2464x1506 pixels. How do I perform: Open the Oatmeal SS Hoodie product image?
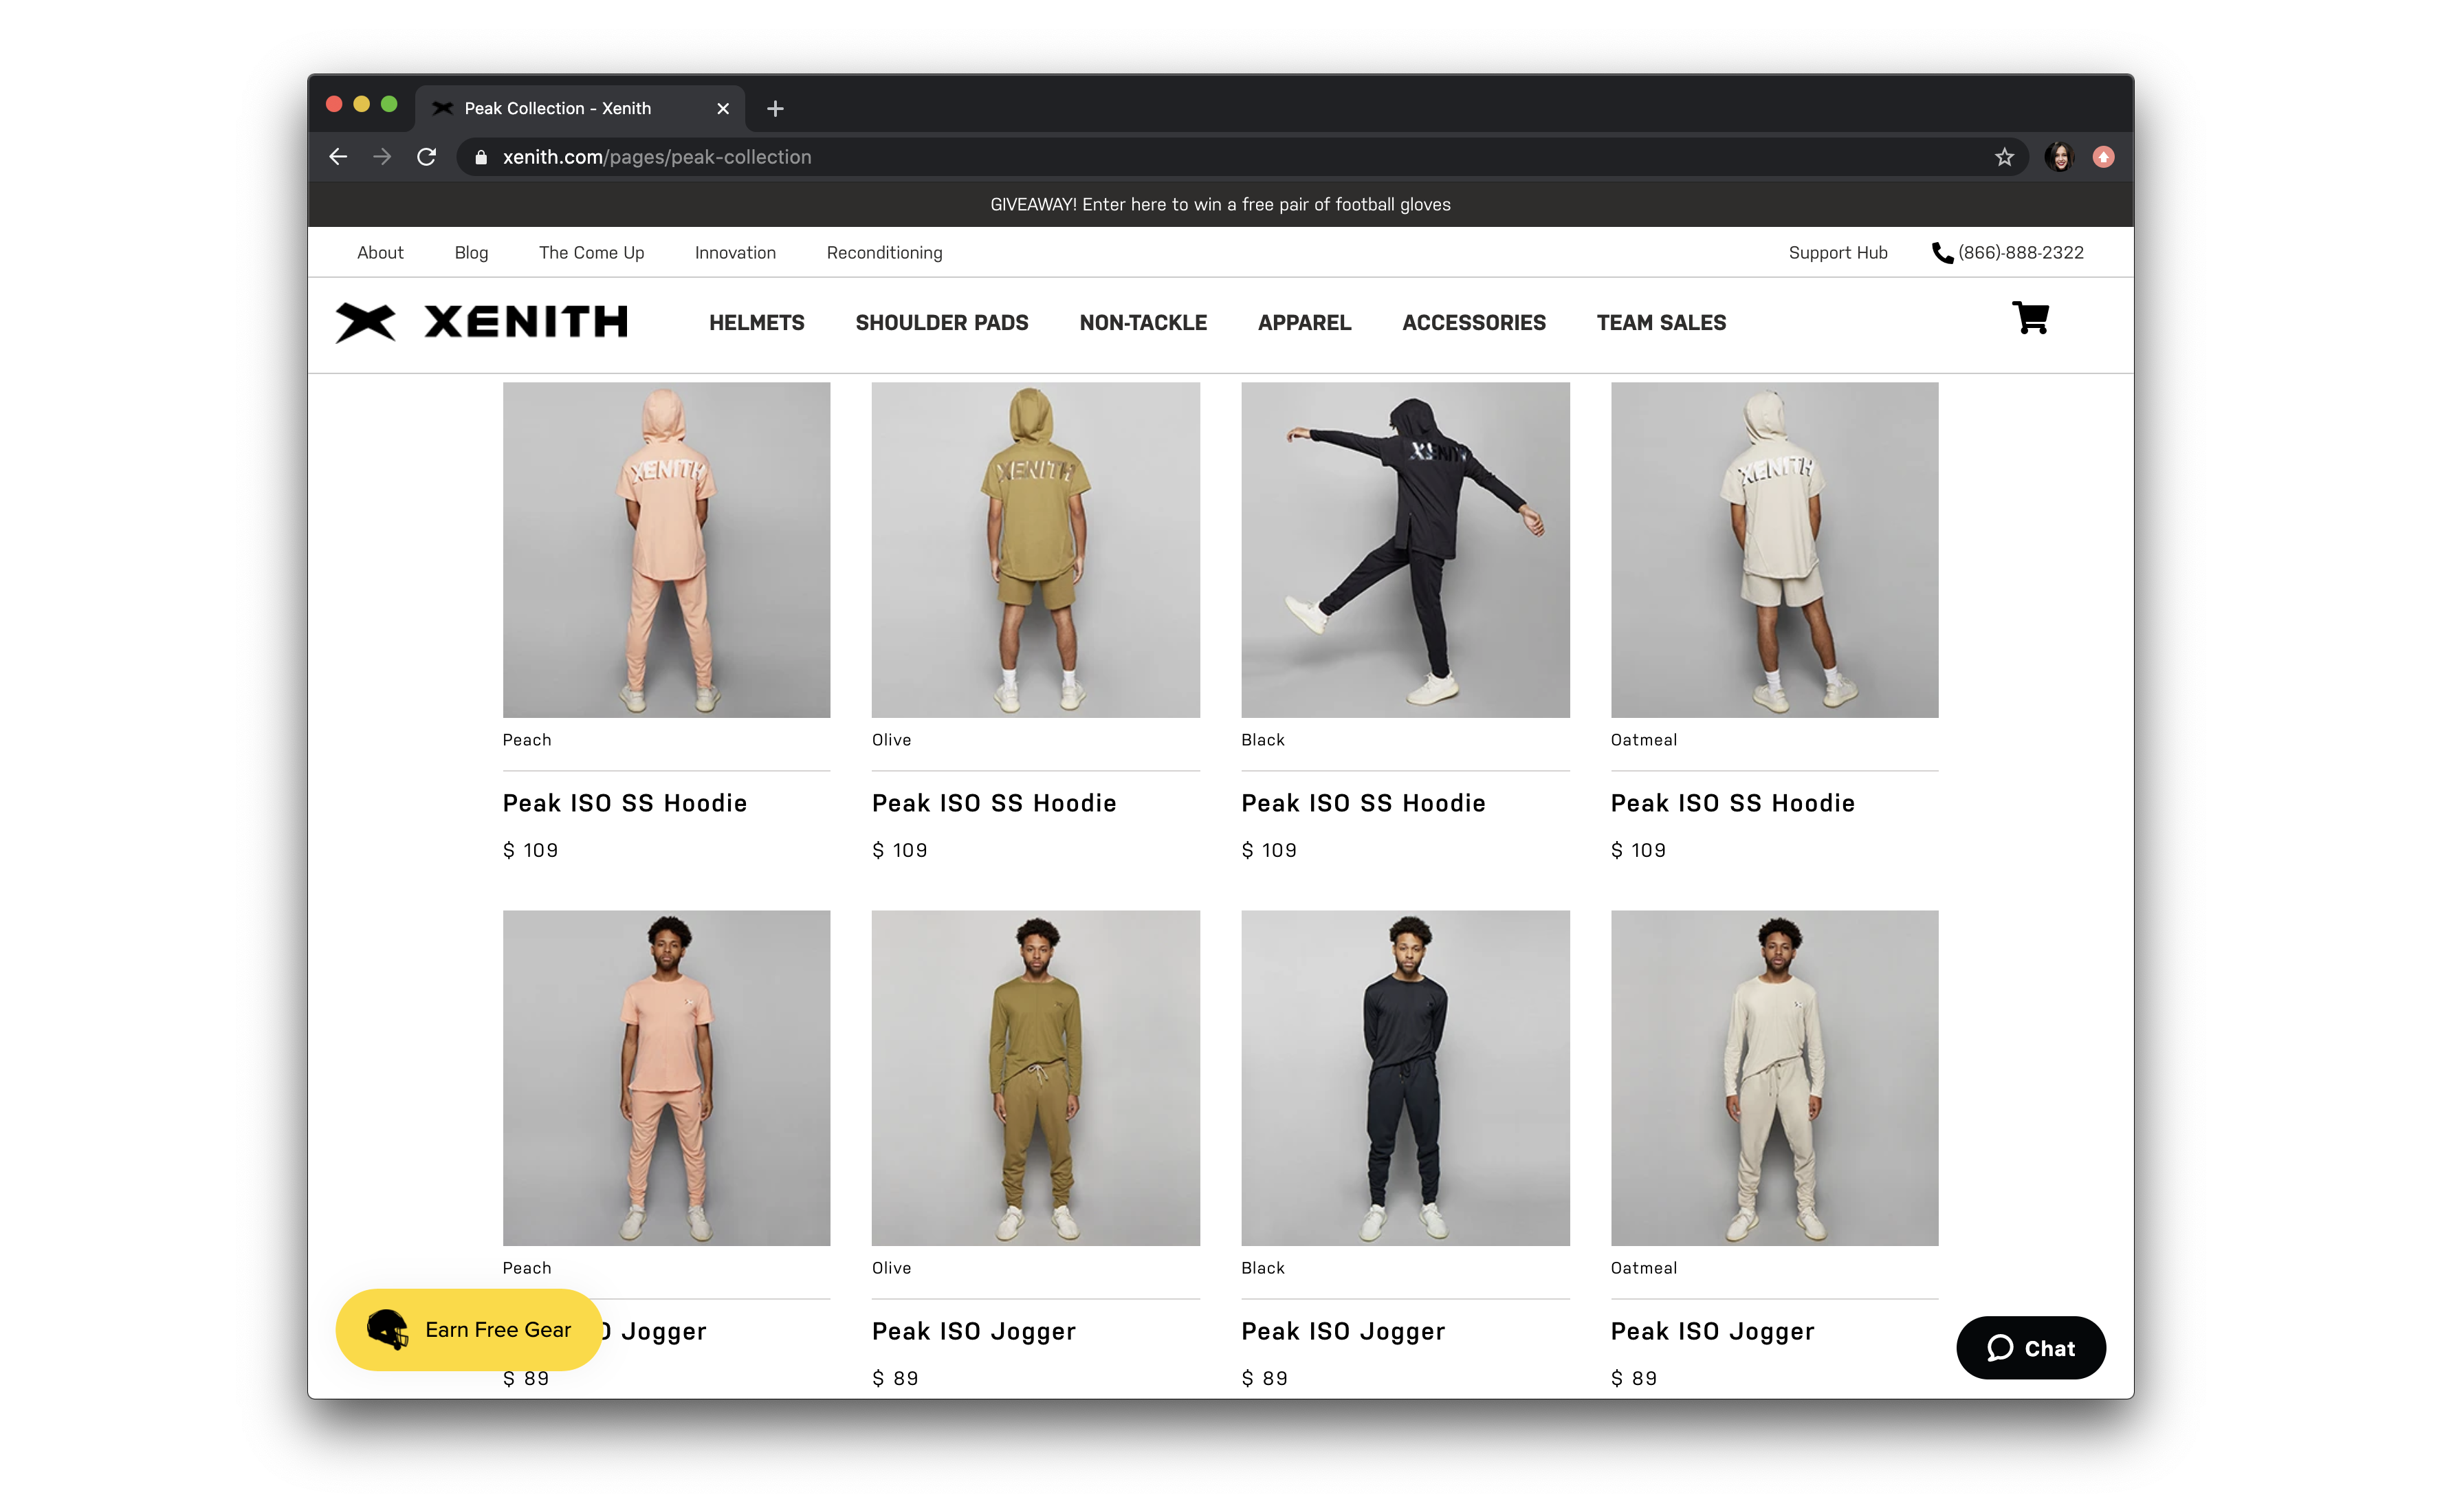click(1774, 550)
